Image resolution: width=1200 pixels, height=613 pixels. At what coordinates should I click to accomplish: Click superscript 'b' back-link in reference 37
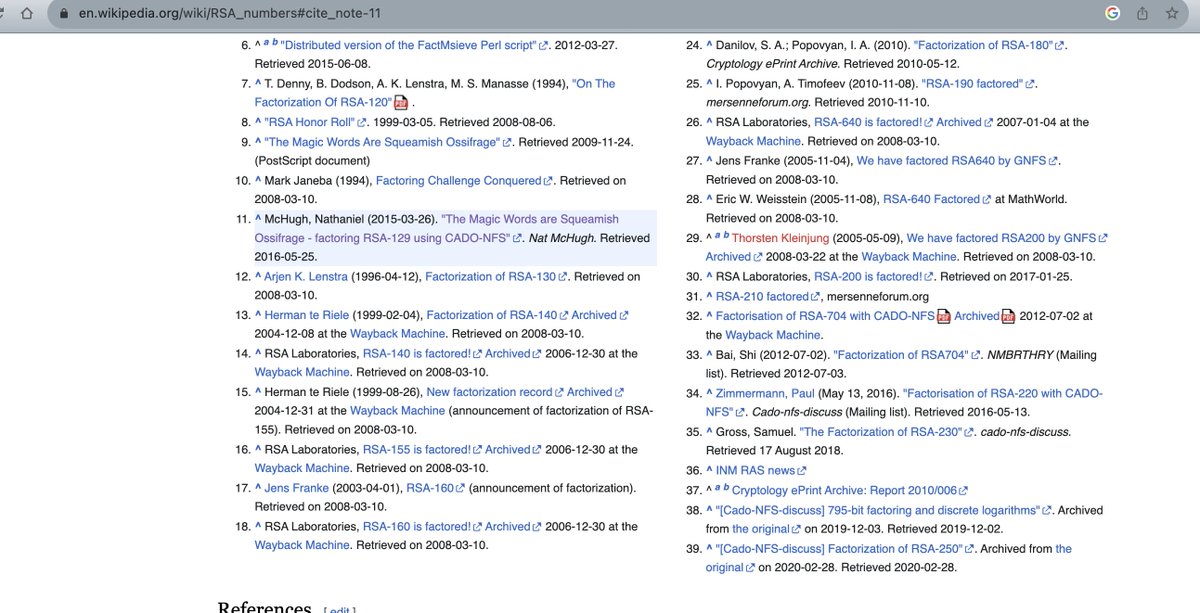[x=726, y=488]
